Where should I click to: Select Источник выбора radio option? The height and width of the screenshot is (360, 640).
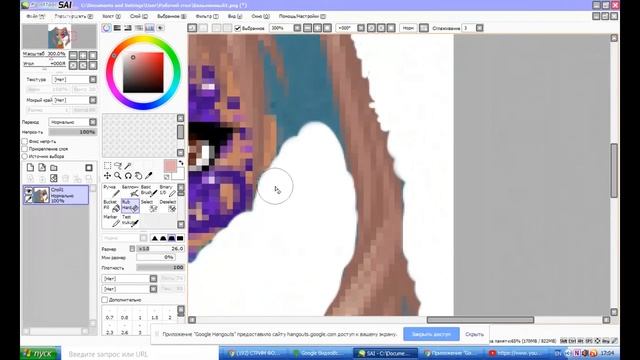coord(24,156)
